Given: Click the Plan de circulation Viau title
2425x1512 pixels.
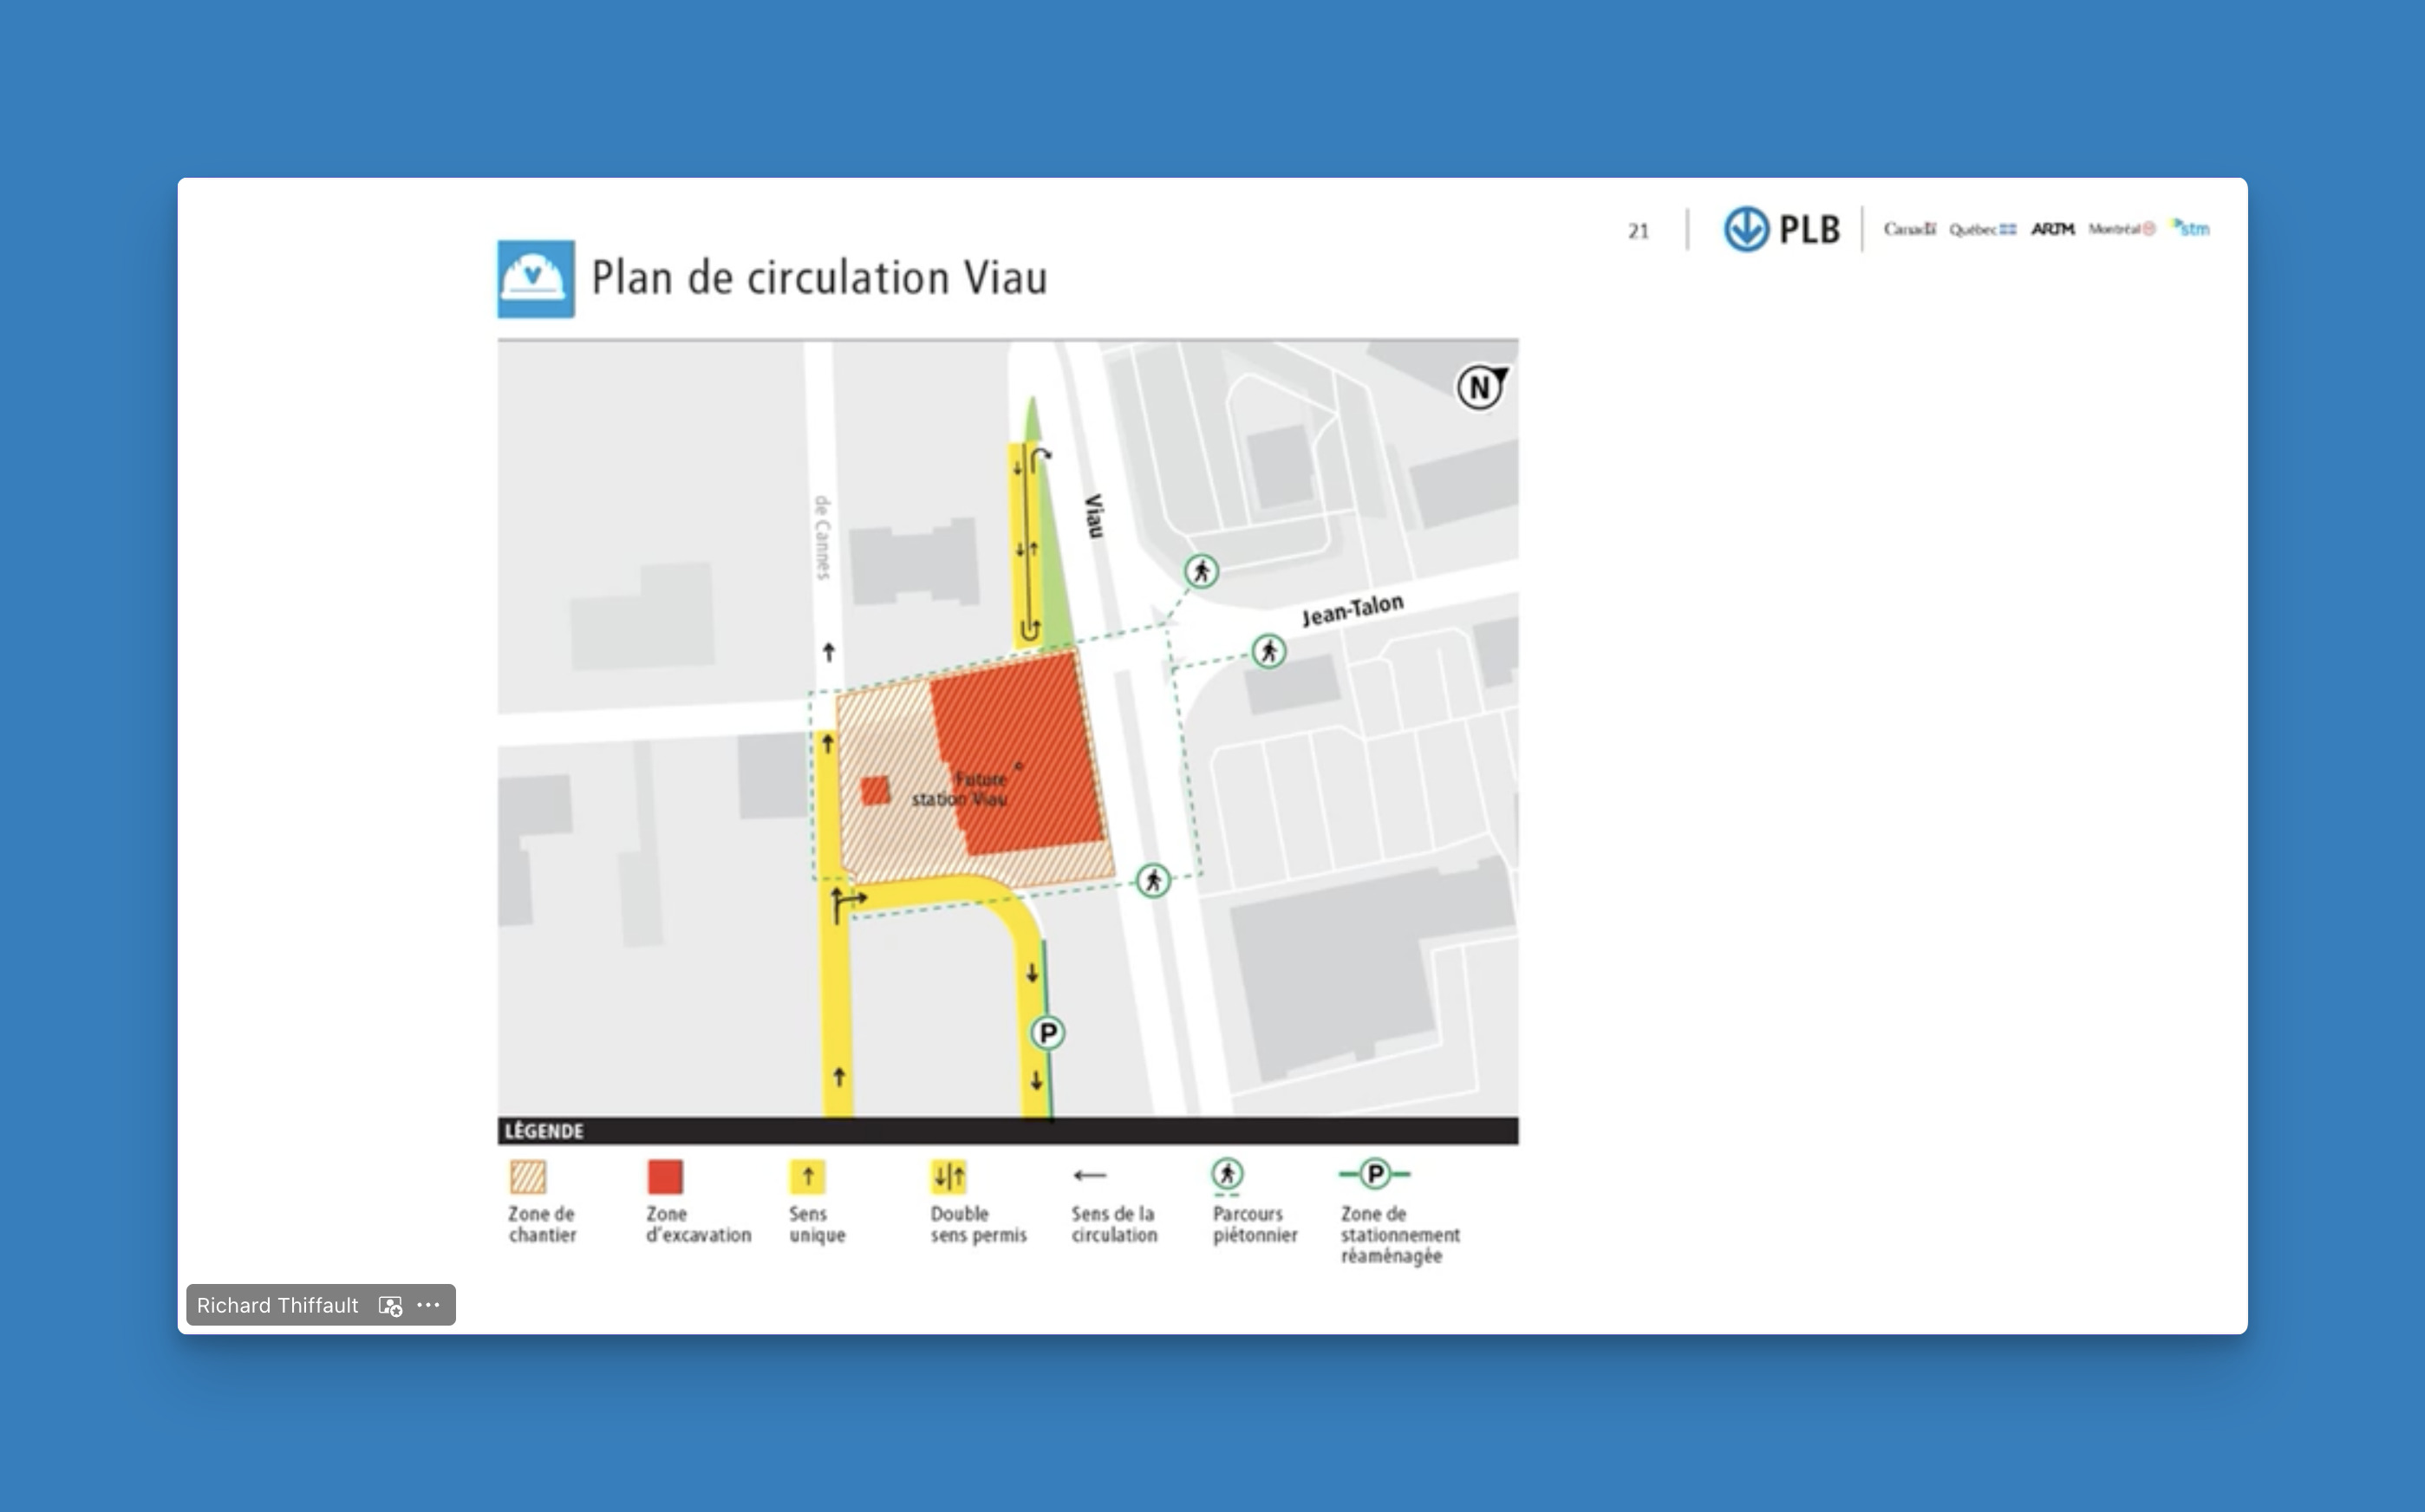Looking at the screenshot, I should click(819, 278).
